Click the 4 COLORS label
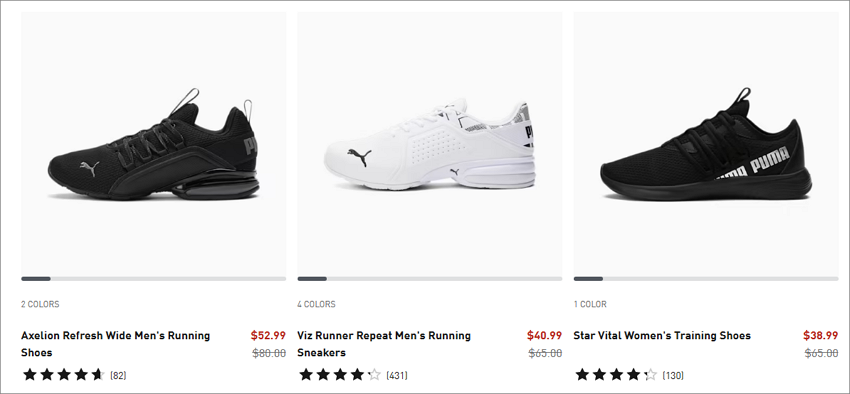Screen dimensions: 850x394 point(316,304)
